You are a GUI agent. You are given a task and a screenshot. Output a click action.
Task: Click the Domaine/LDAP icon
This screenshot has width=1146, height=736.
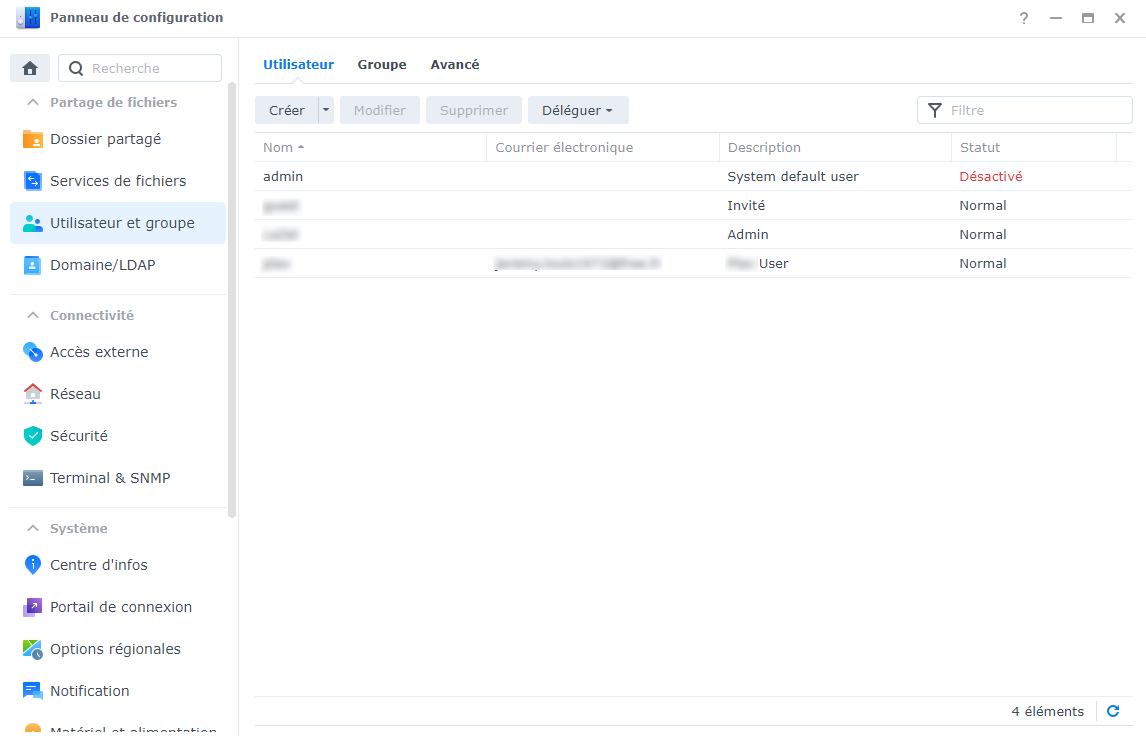point(33,265)
